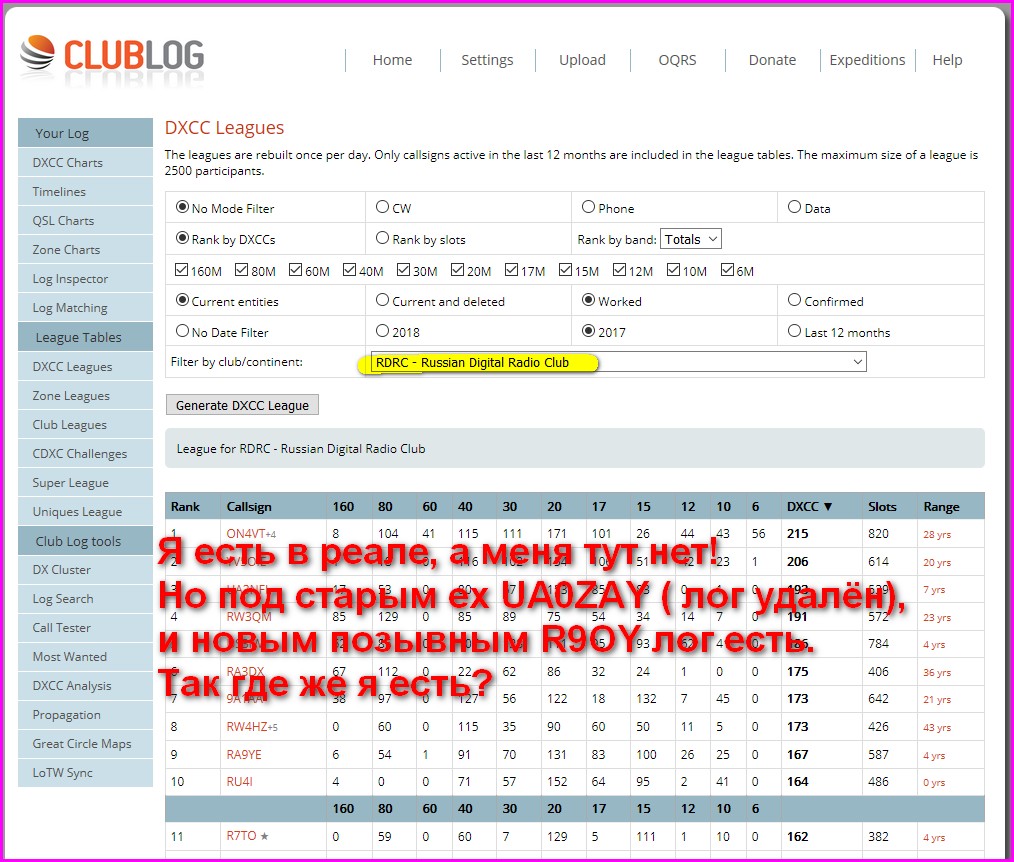This screenshot has width=1014, height=862.
Task: Click the Club Log logo icon
Action: pyautogui.click(x=38, y=55)
